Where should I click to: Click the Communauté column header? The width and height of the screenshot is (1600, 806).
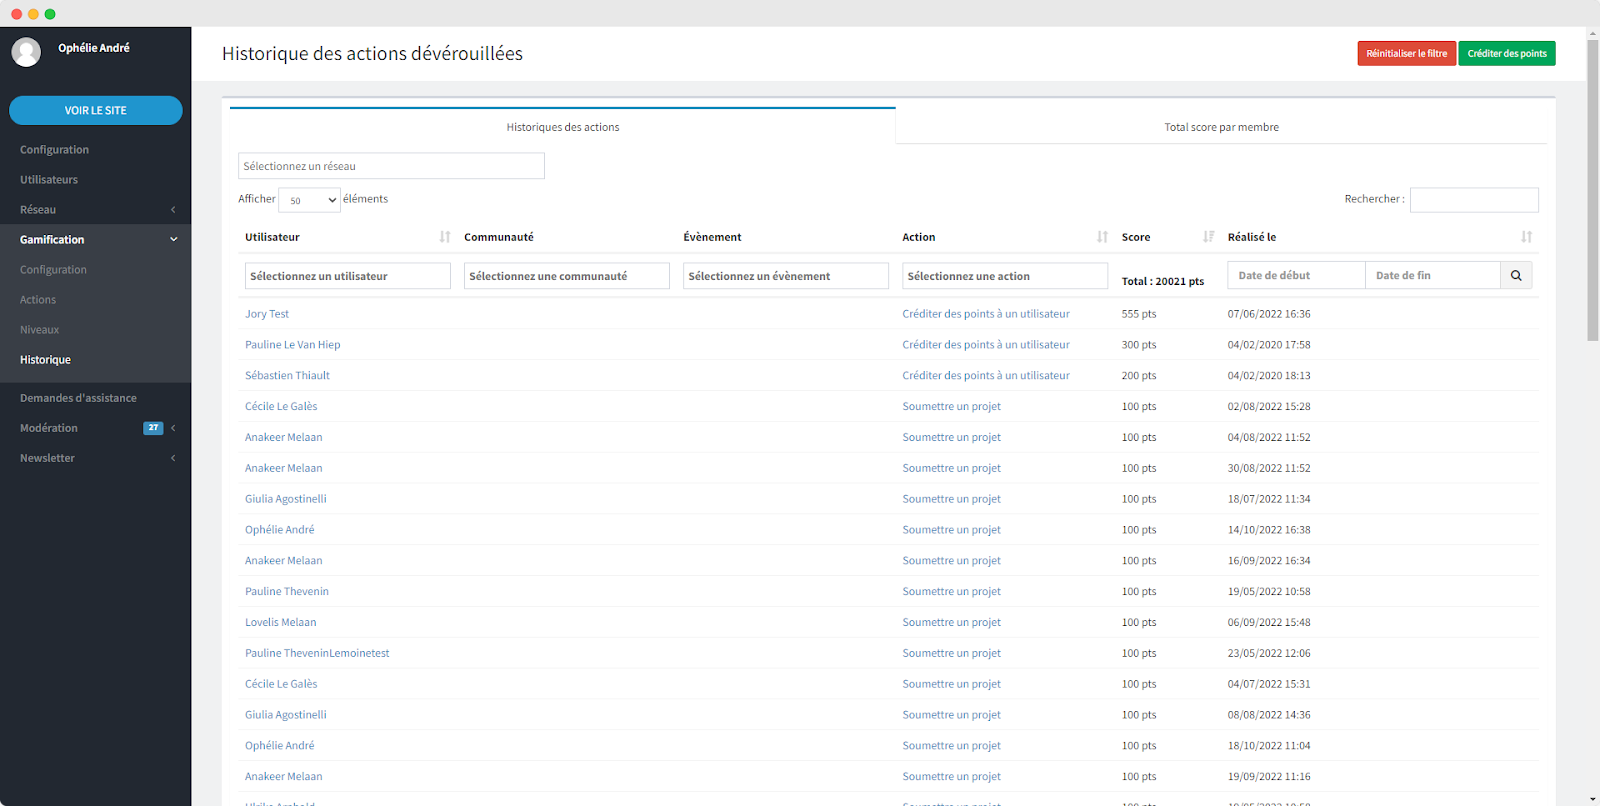(499, 237)
